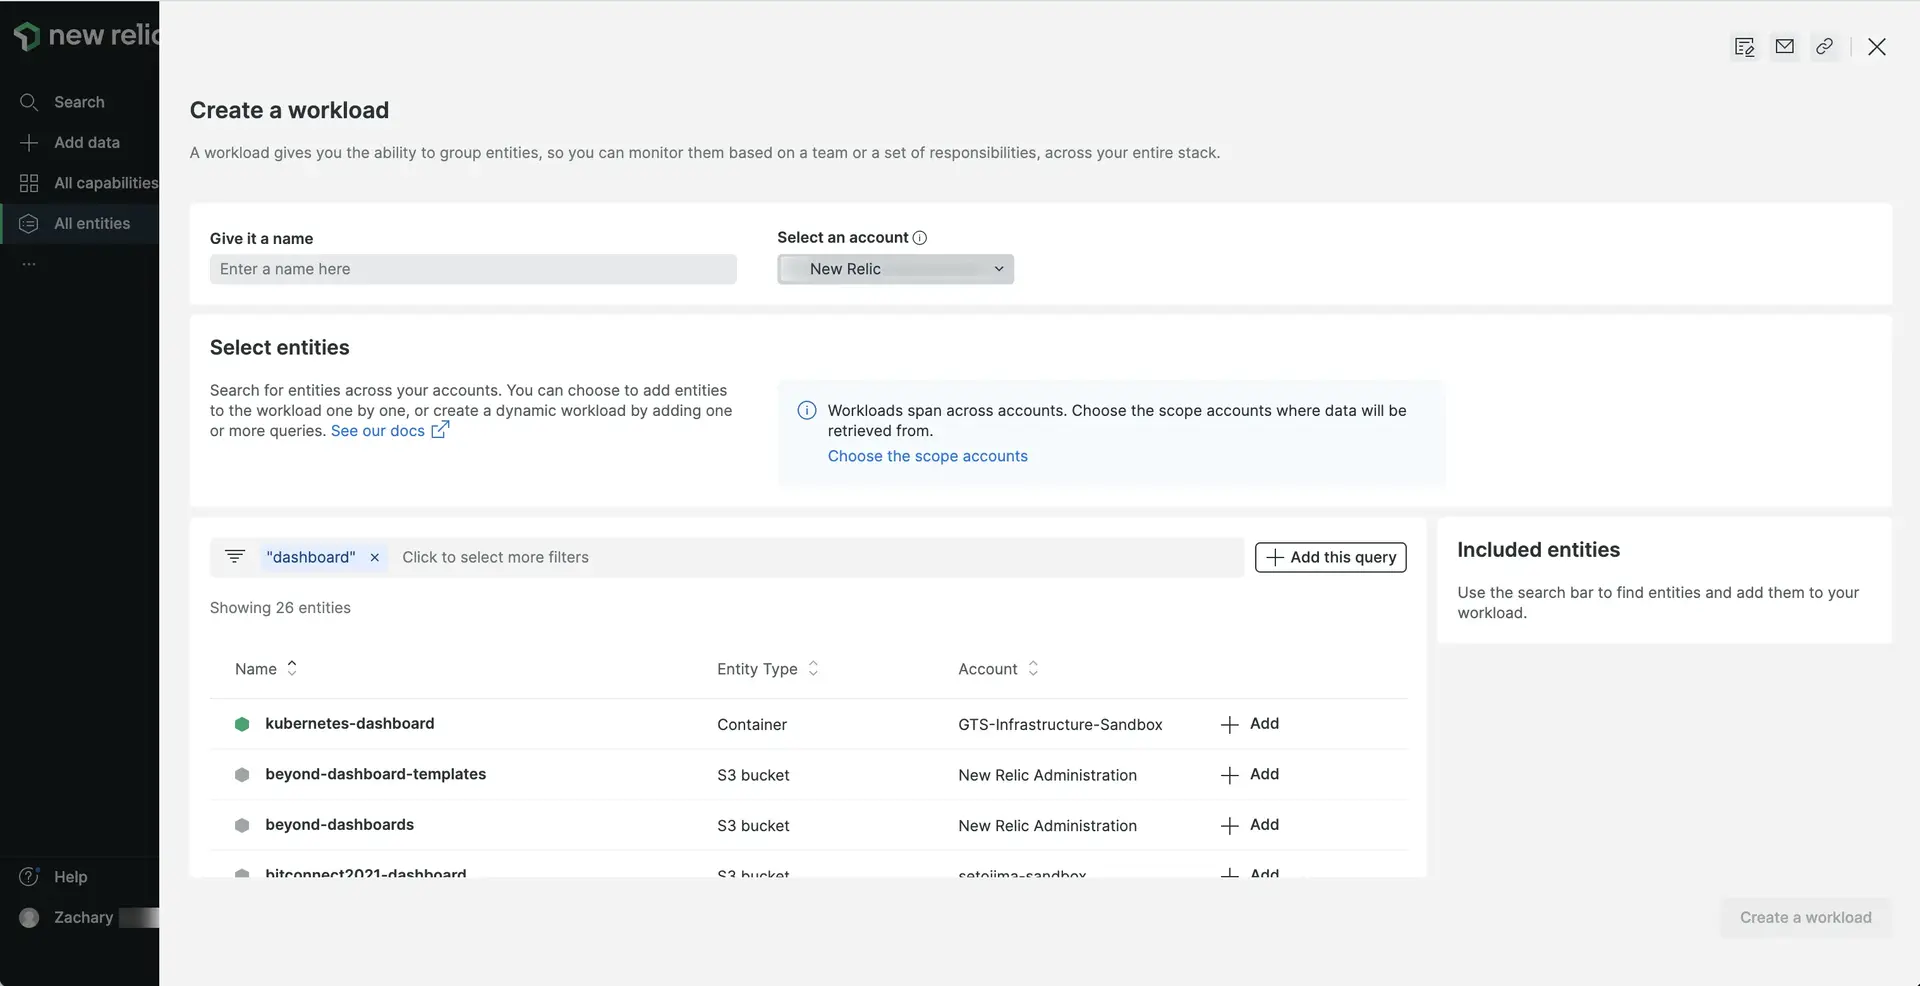Sort by Name column
The width and height of the screenshot is (1920, 986).
pyautogui.click(x=266, y=669)
